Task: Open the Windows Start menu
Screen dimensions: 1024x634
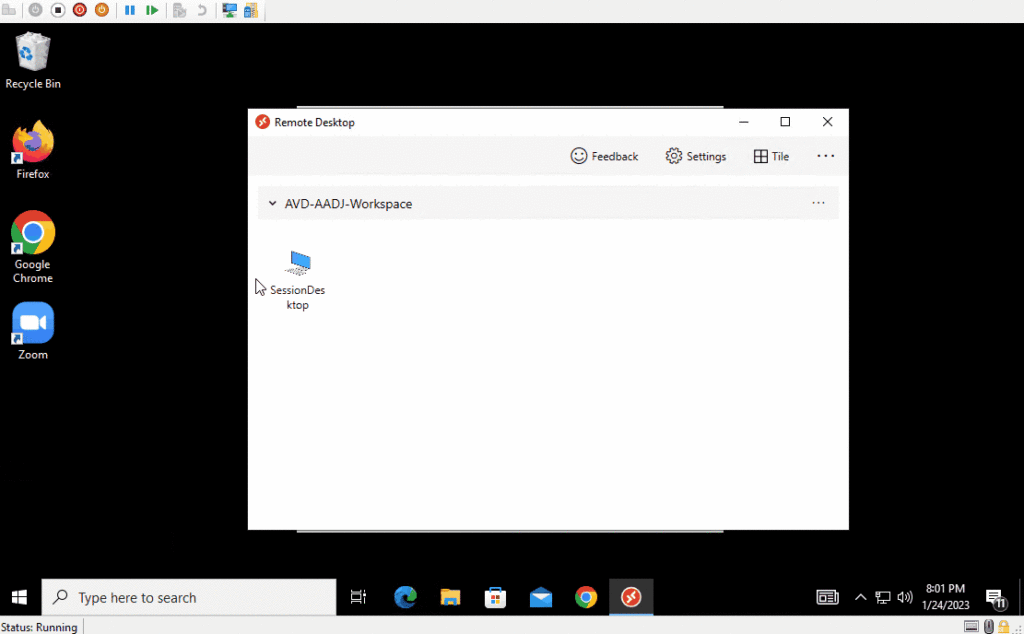Action: pyautogui.click(x=20, y=597)
